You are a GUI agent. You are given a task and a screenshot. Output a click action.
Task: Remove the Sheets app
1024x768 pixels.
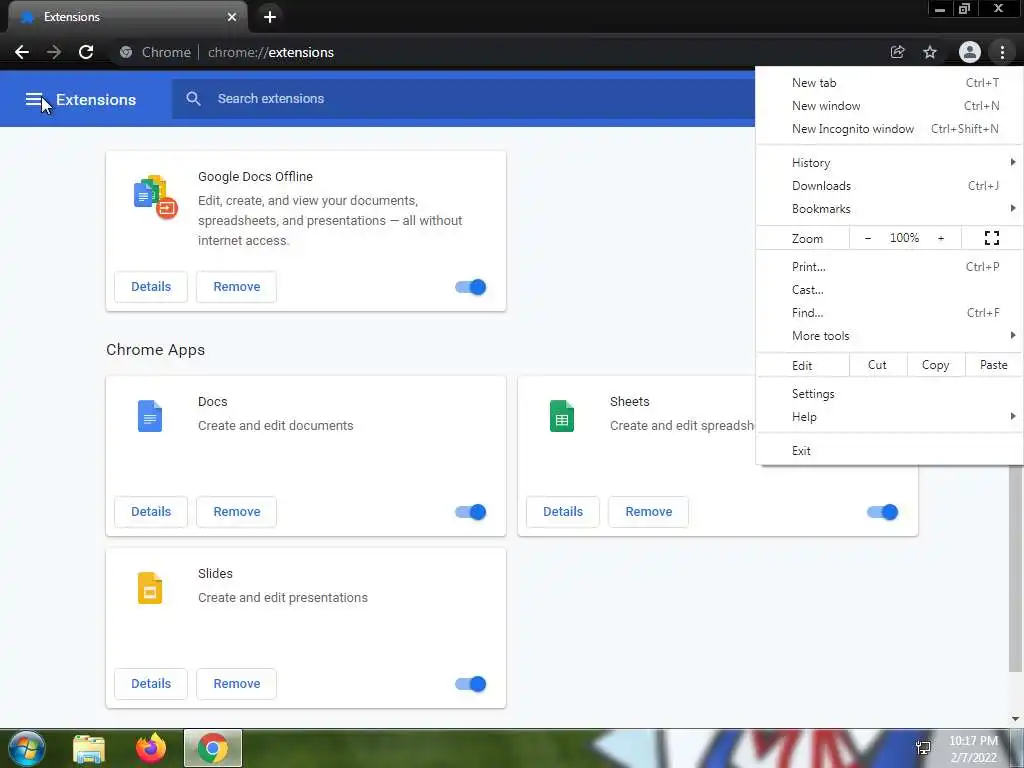coord(648,512)
